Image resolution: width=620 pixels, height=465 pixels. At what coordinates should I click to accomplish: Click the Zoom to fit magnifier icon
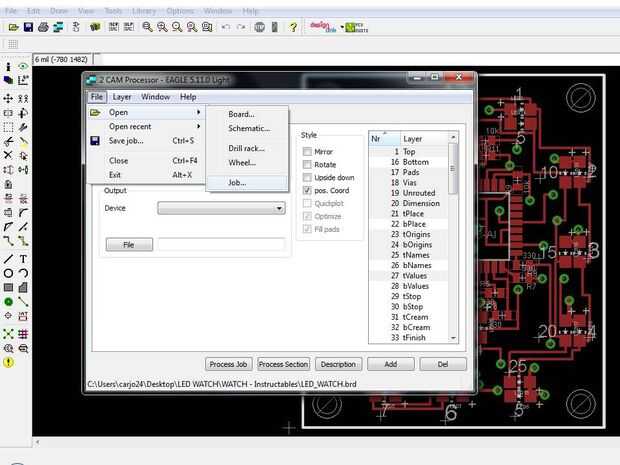146,27
